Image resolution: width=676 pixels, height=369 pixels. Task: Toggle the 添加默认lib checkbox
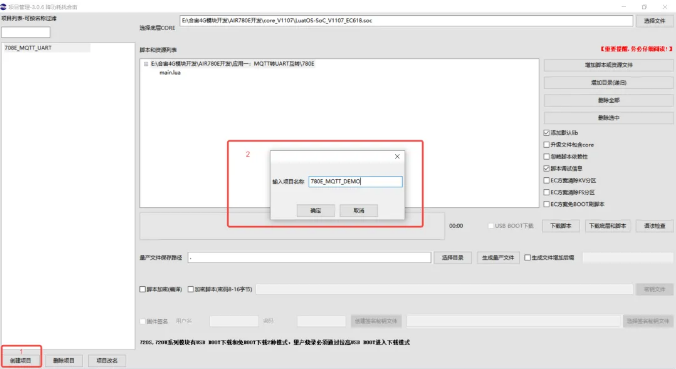(546, 133)
